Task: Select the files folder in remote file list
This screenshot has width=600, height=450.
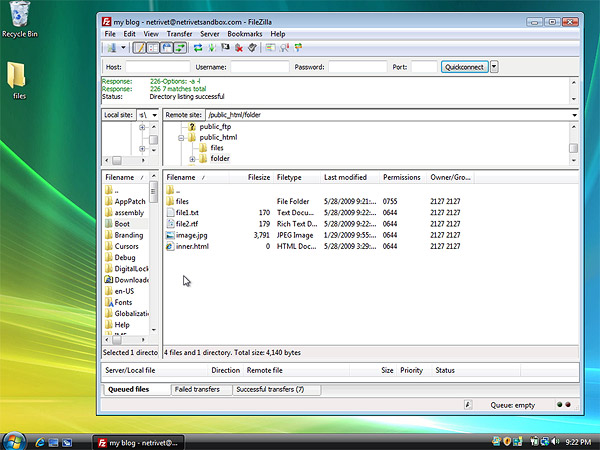Action: [182, 201]
